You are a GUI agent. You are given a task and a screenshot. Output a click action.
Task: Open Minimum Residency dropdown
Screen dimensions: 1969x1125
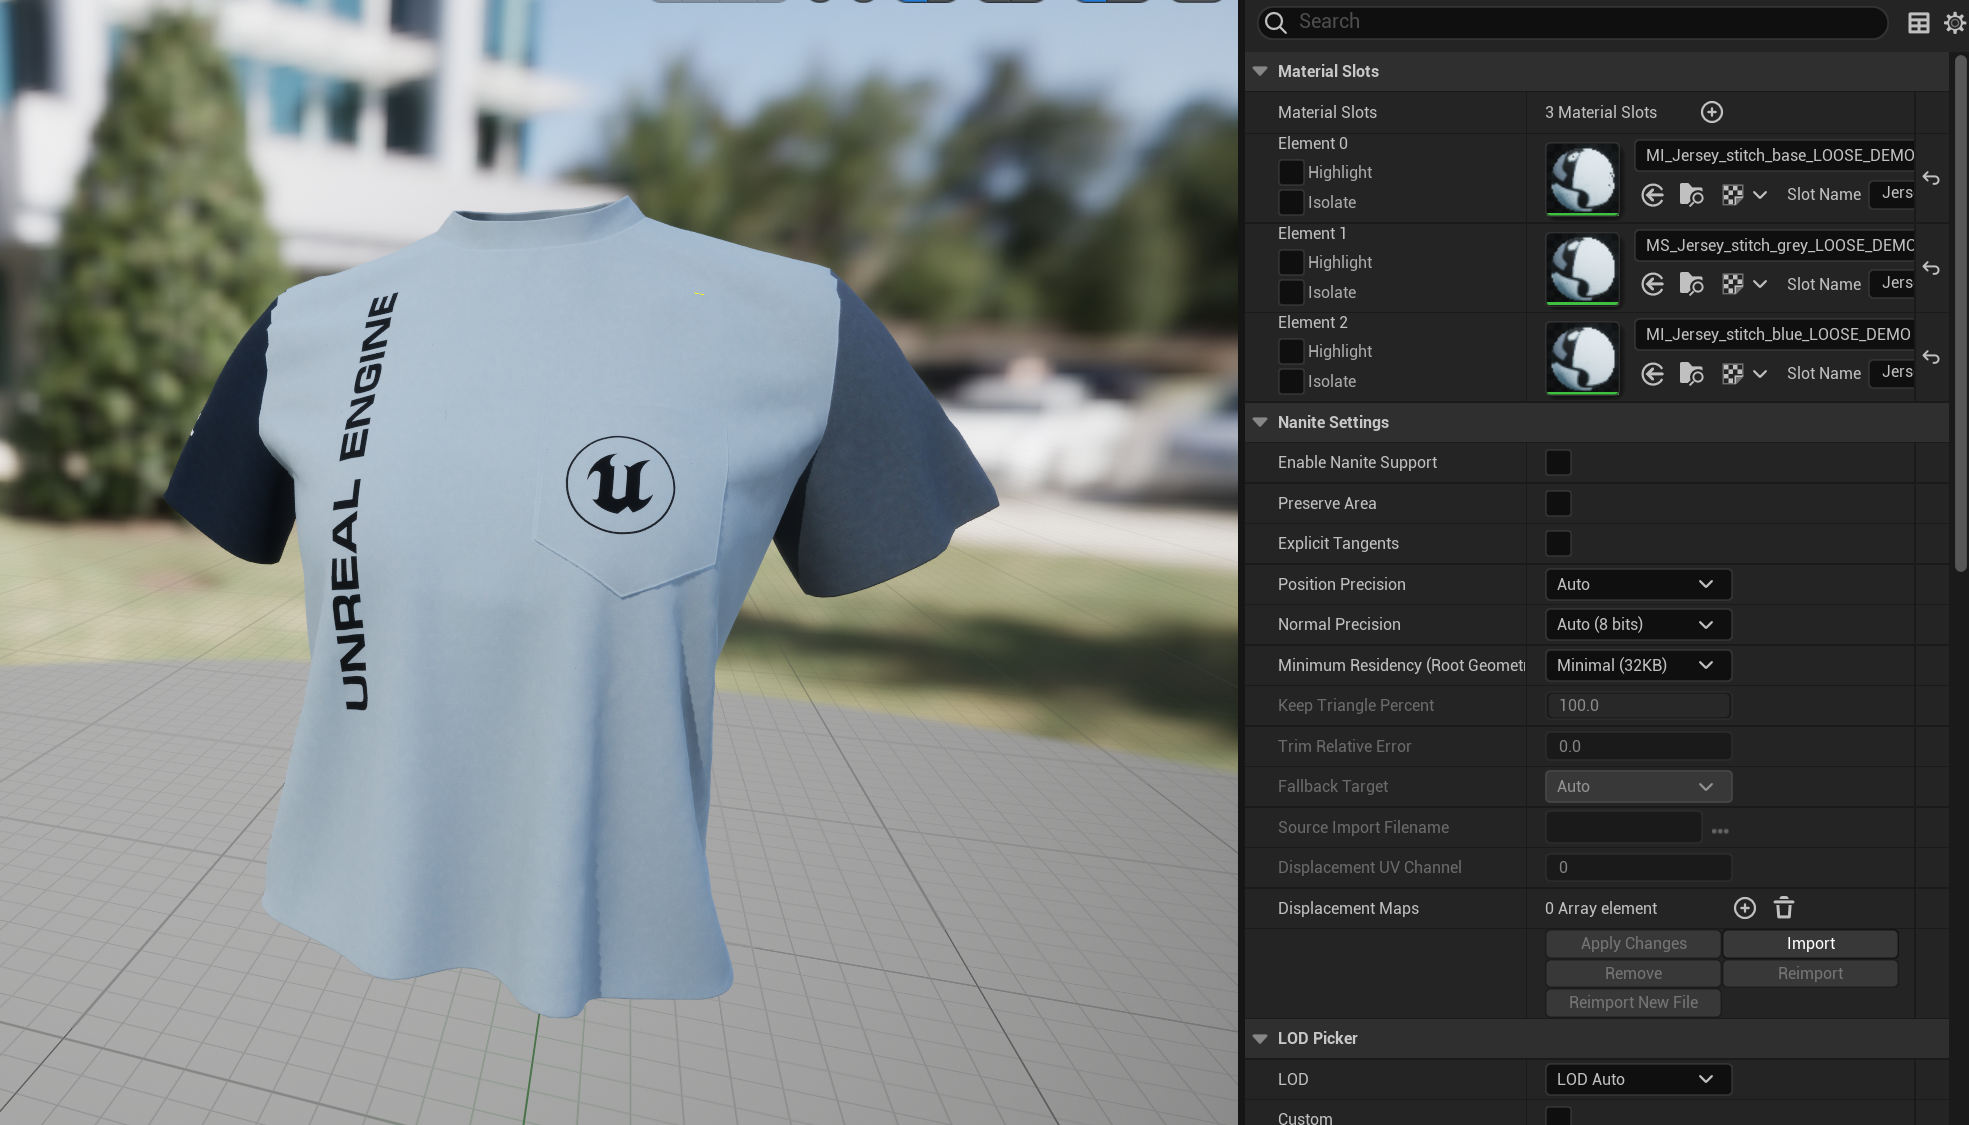[x=1637, y=665]
